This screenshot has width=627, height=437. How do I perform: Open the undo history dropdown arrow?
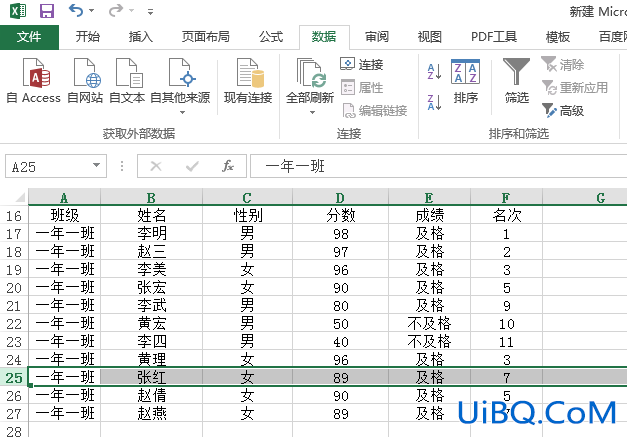click(92, 11)
